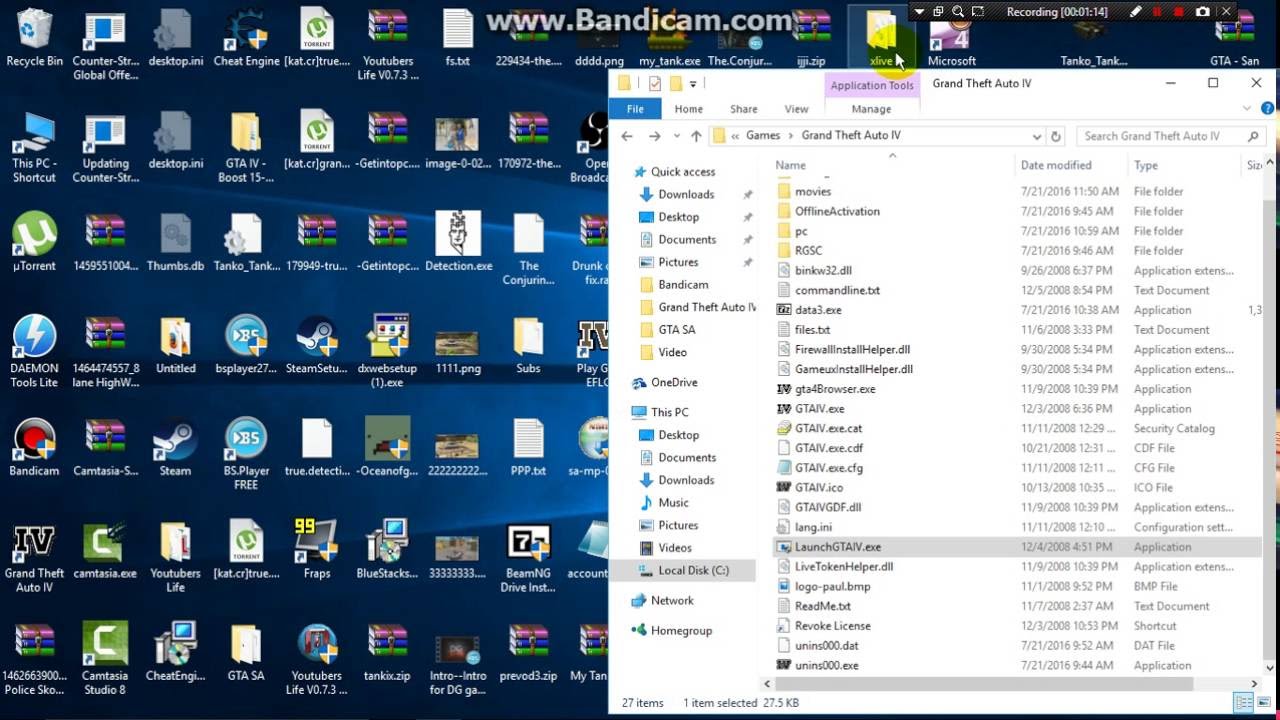Select the SteamSetu... installer desktop icon
The height and width of the screenshot is (720, 1280).
[316, 345]
